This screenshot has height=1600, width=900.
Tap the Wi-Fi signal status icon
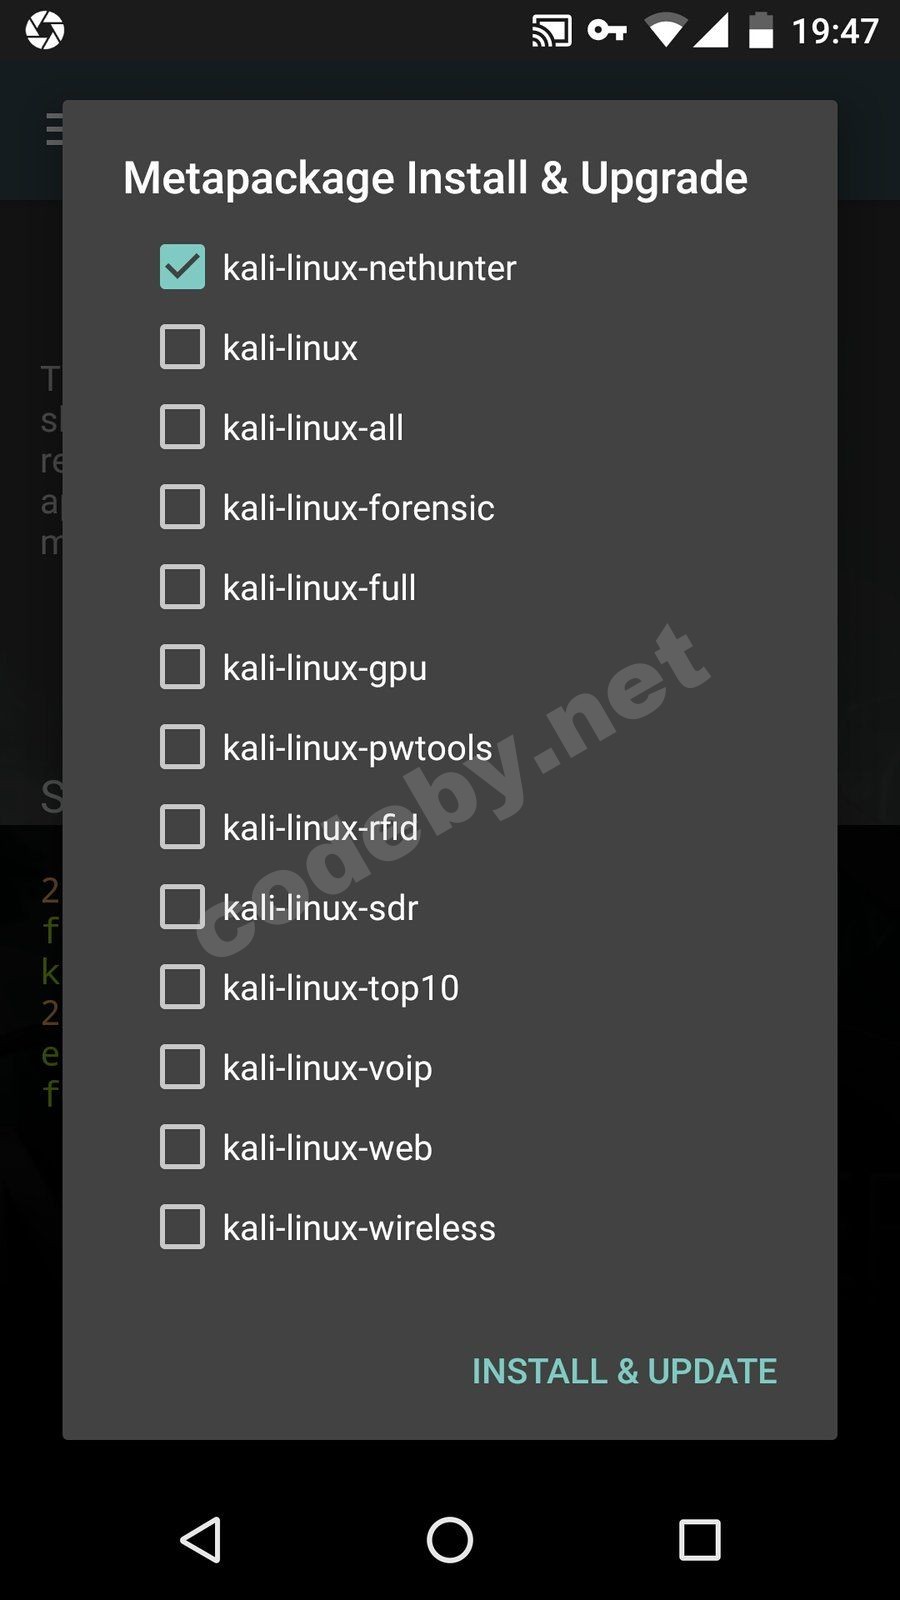coord(664,31)
